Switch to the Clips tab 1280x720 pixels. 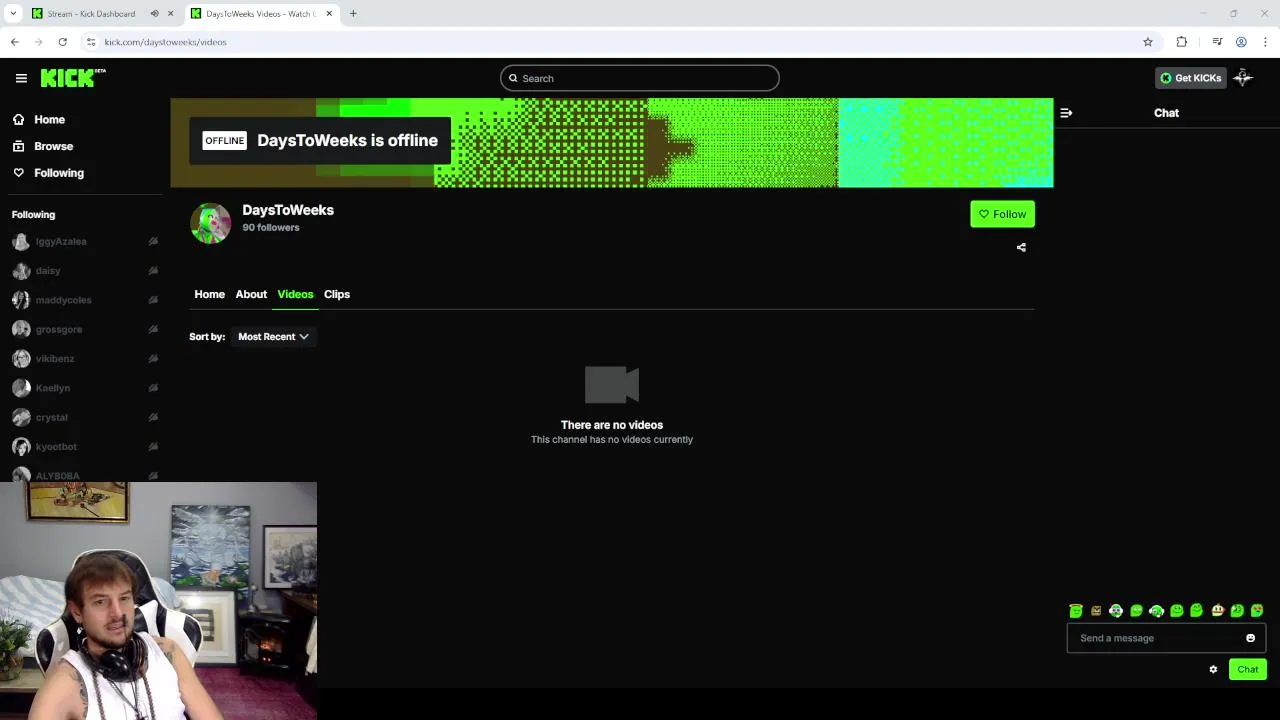(x=337, y=294)
